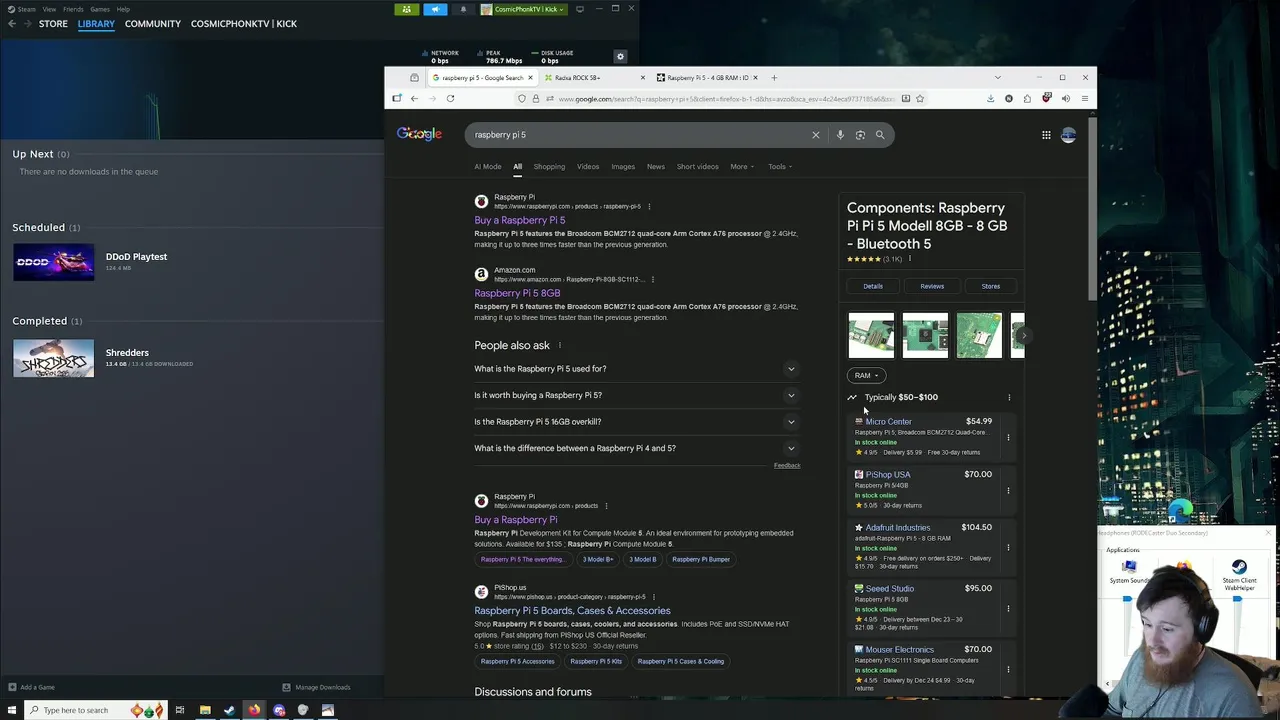Click the Raspberry Pi Bumper sitelink chip
The image size is (1280, 720).
point(701,559)
